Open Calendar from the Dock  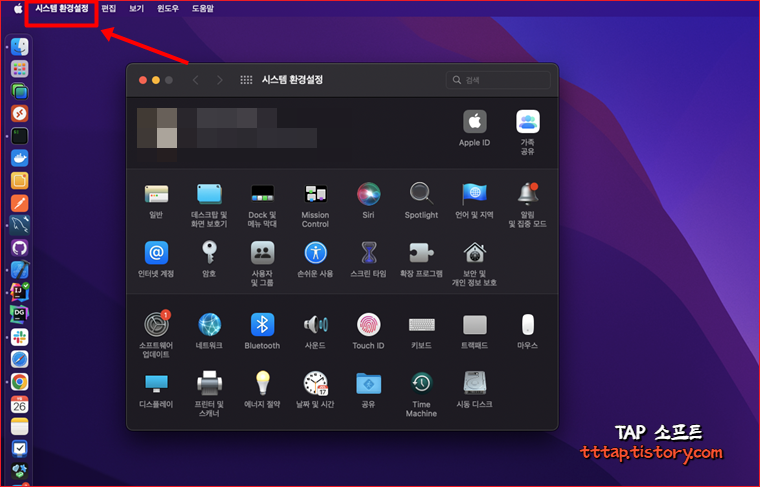point(19,404)
